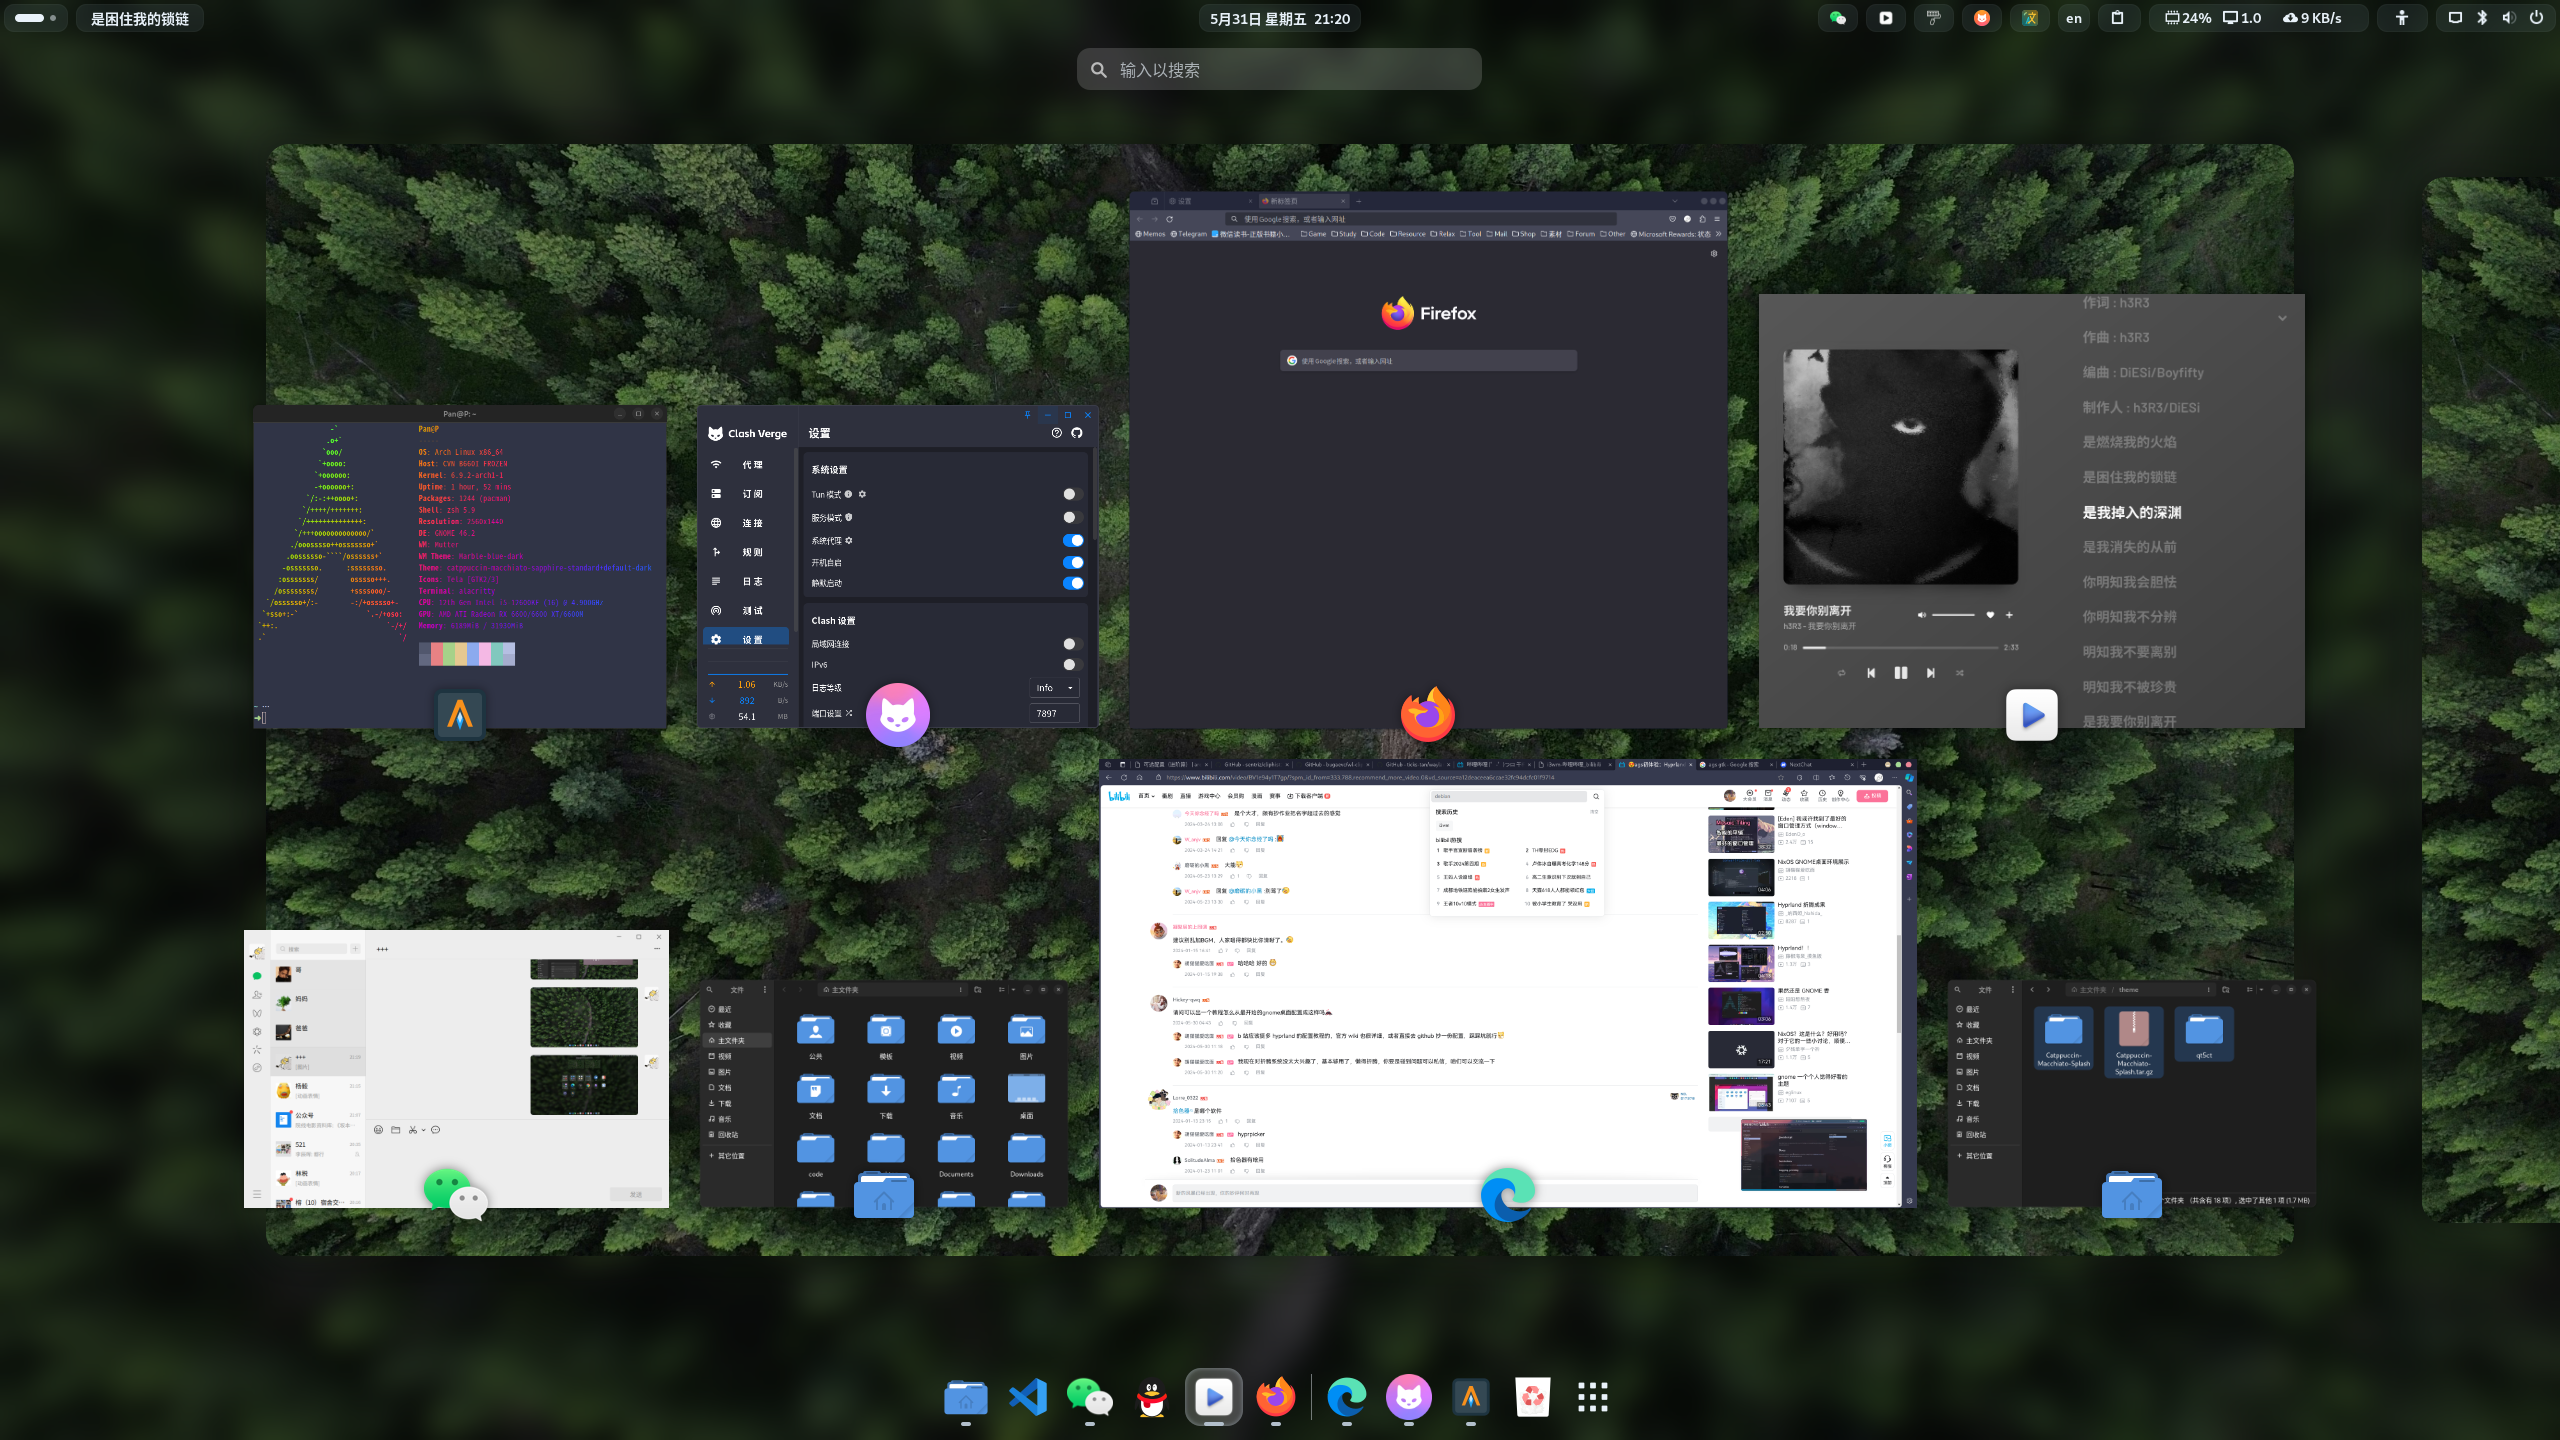Toggle list view button in the home Files window
The height and width of the screenshot is (1440, 2560).
1001,990
